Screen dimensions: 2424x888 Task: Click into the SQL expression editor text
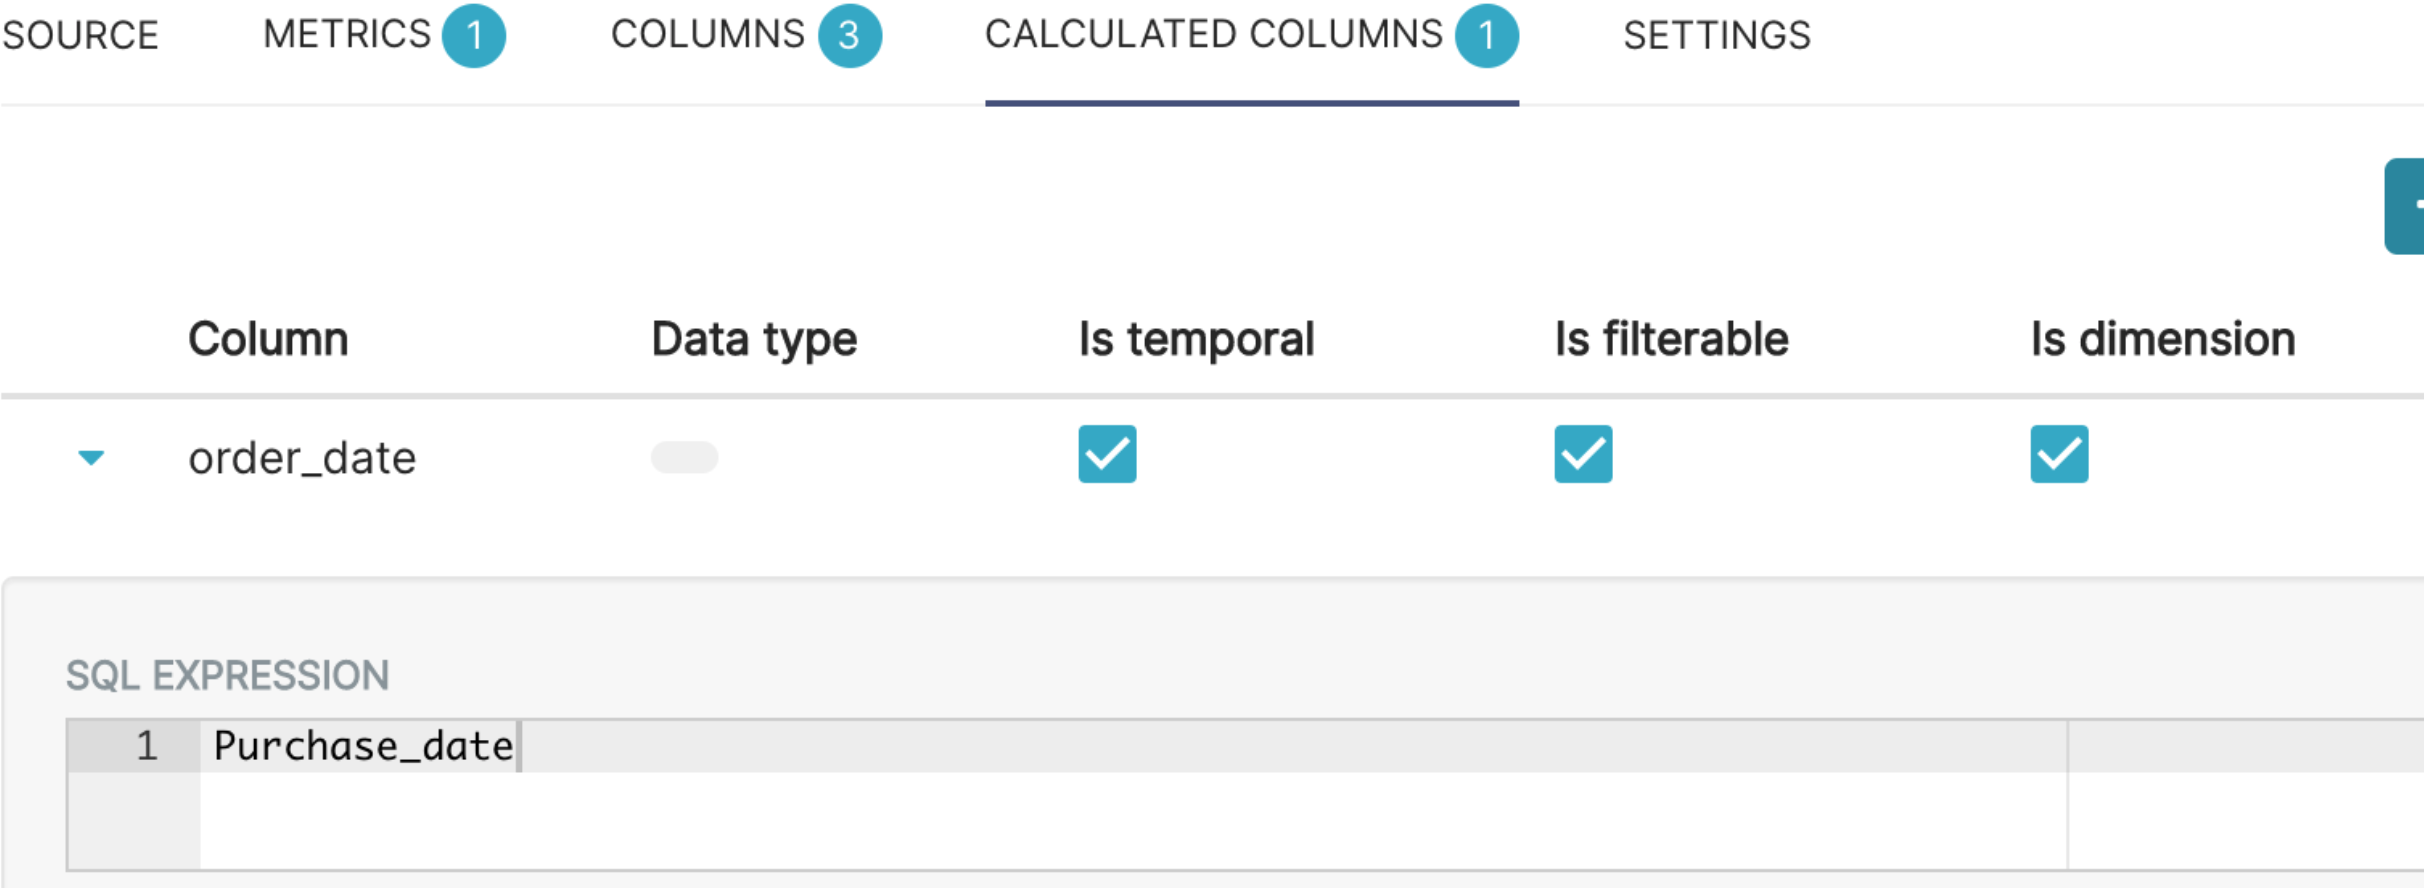[x=364, y=746]
